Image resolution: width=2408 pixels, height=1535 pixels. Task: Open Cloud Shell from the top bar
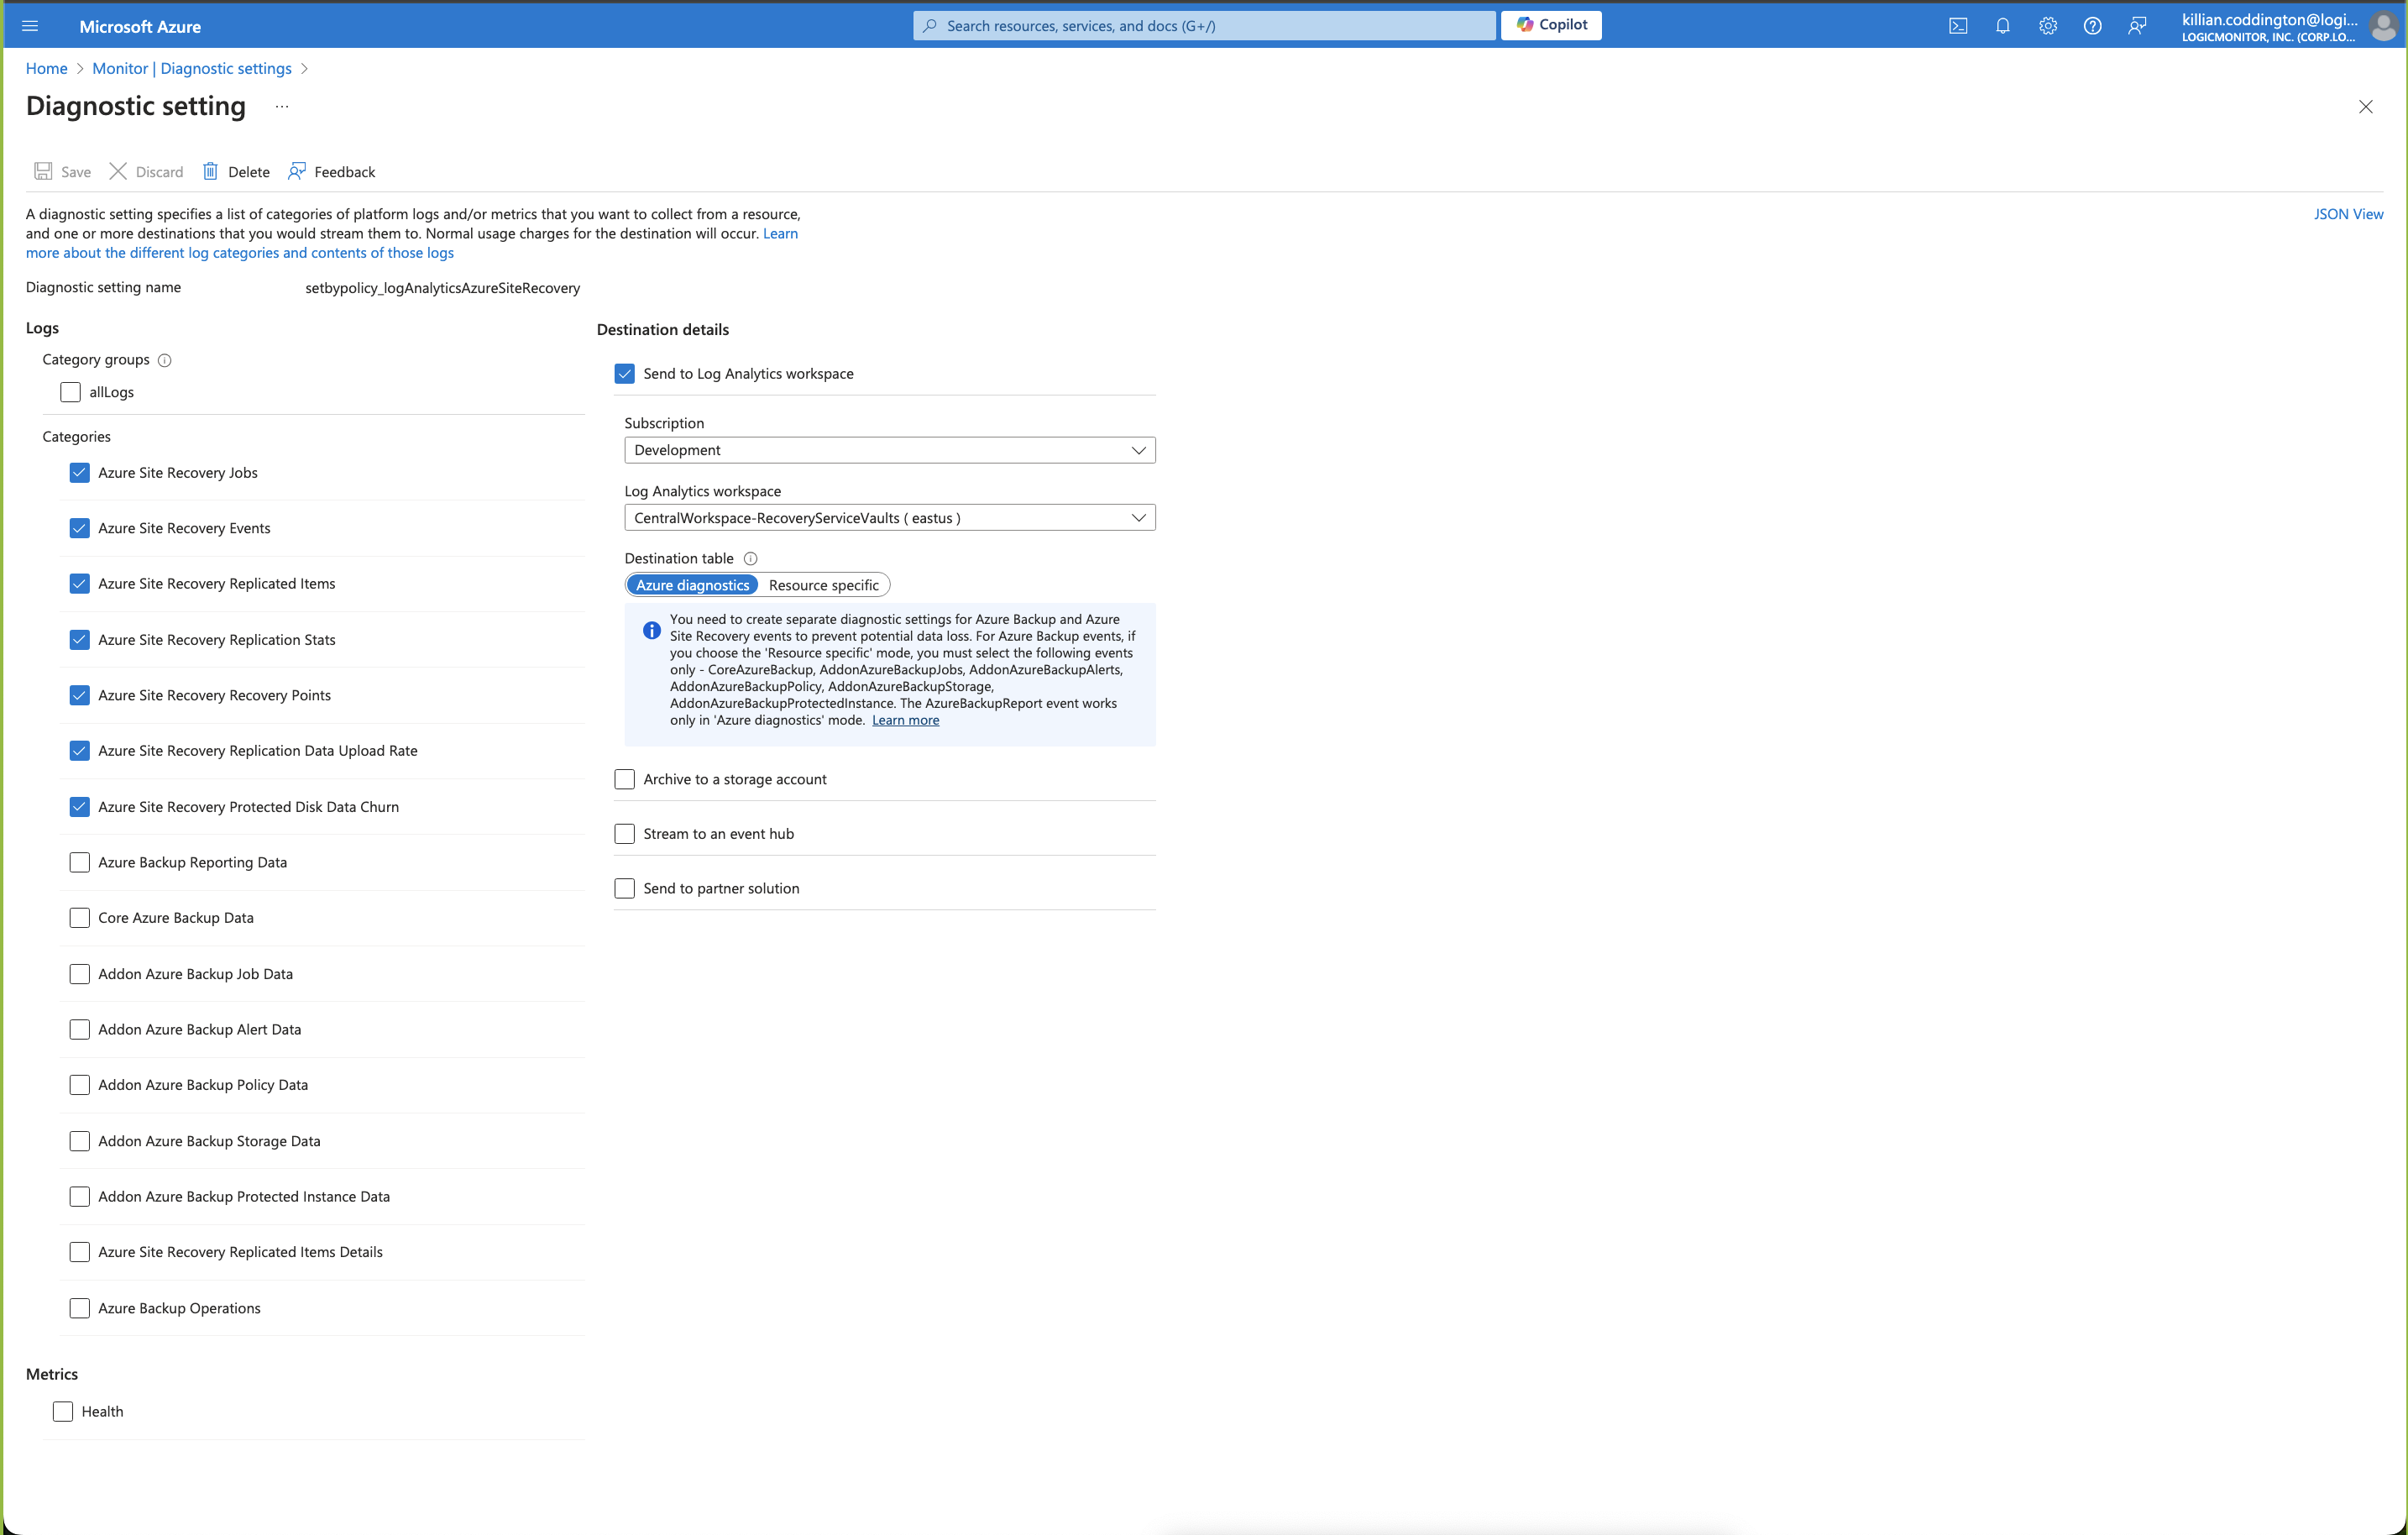pyautogui.click(x=1958, y=26)
